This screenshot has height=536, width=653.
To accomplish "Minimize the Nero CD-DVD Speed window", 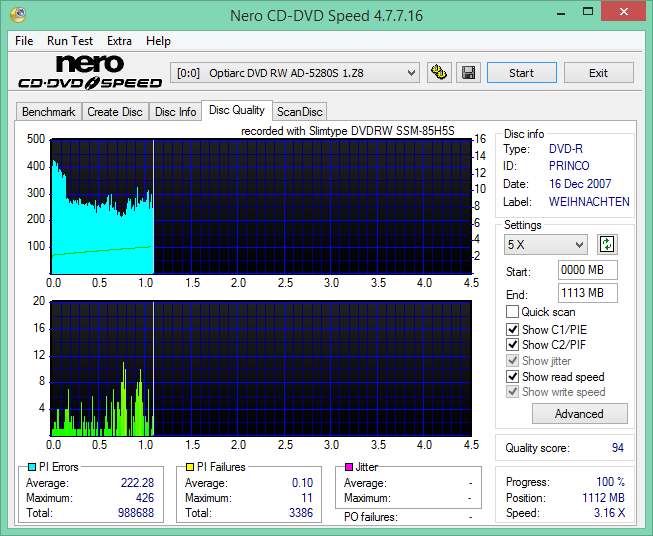I will coord(561,12).
